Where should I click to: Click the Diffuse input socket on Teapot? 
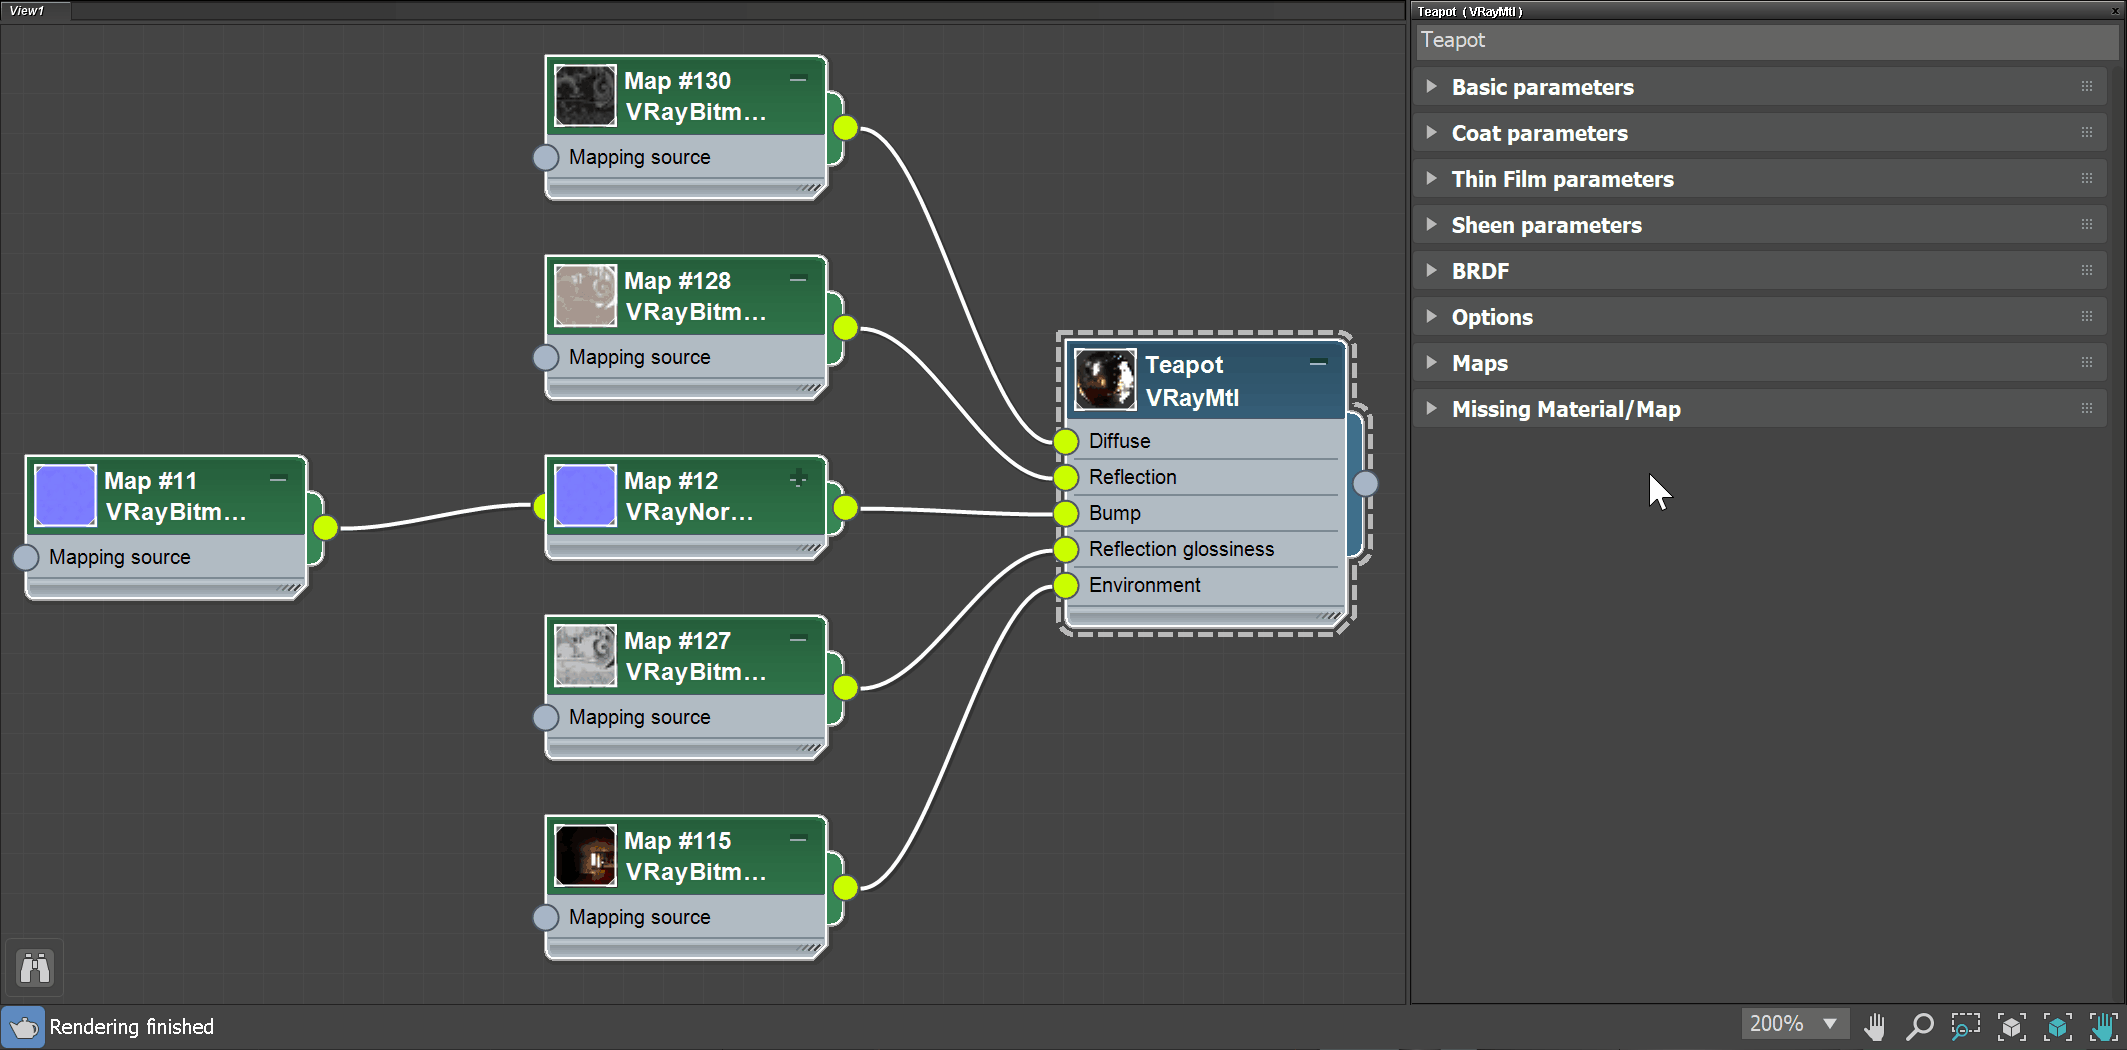tap(1066, 441)
